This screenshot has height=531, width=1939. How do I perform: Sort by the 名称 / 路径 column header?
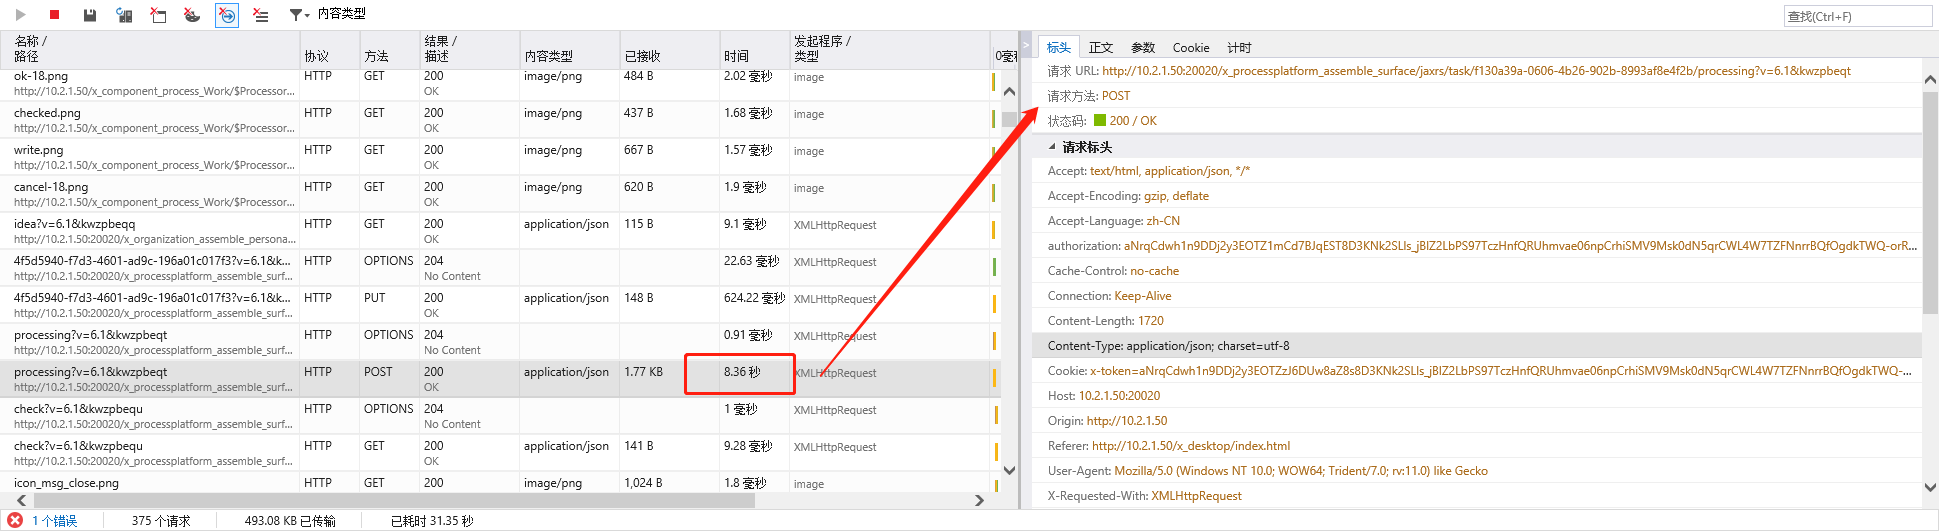pyautogui.click(x=150, y=49)
